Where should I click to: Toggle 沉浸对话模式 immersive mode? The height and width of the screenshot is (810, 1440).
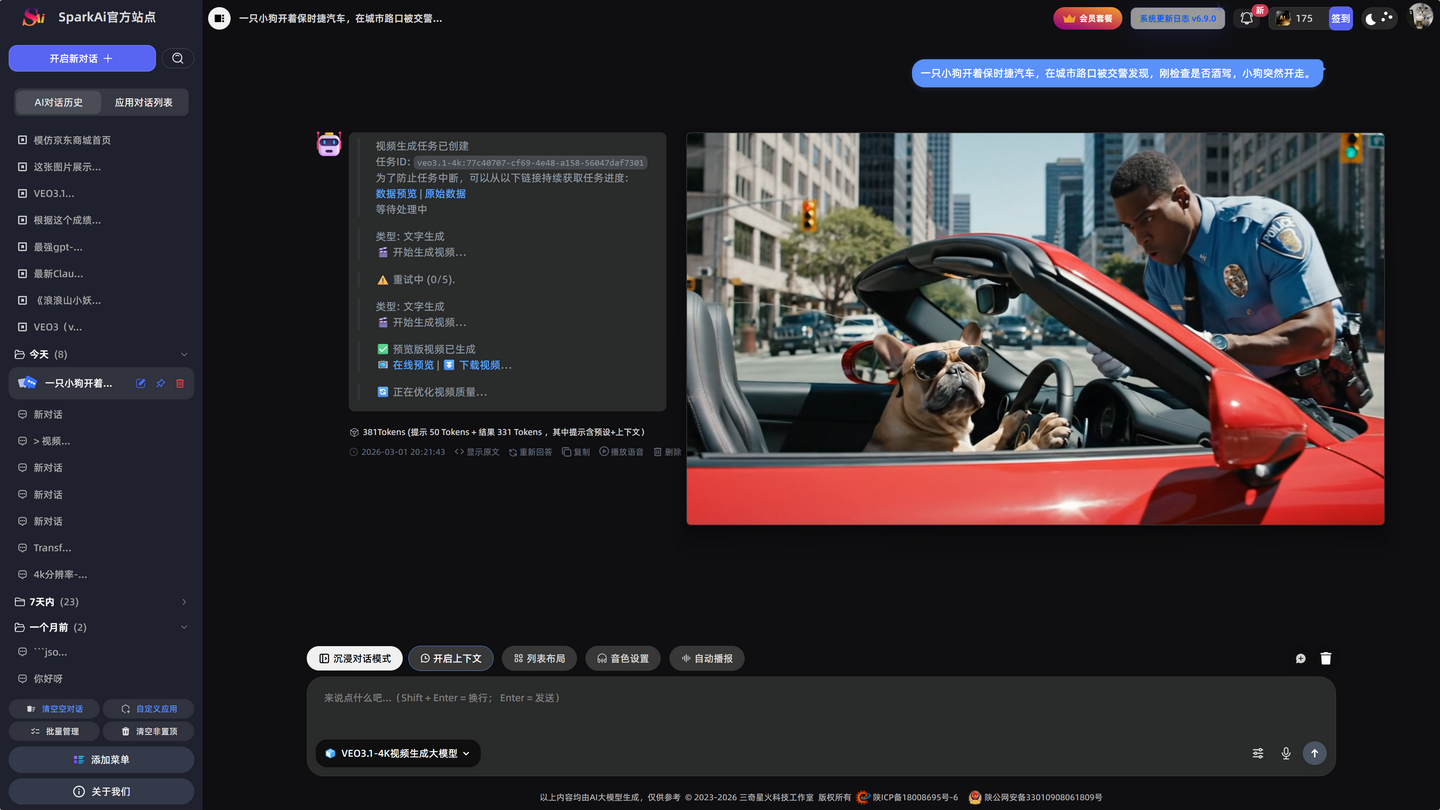click(355, 658)
